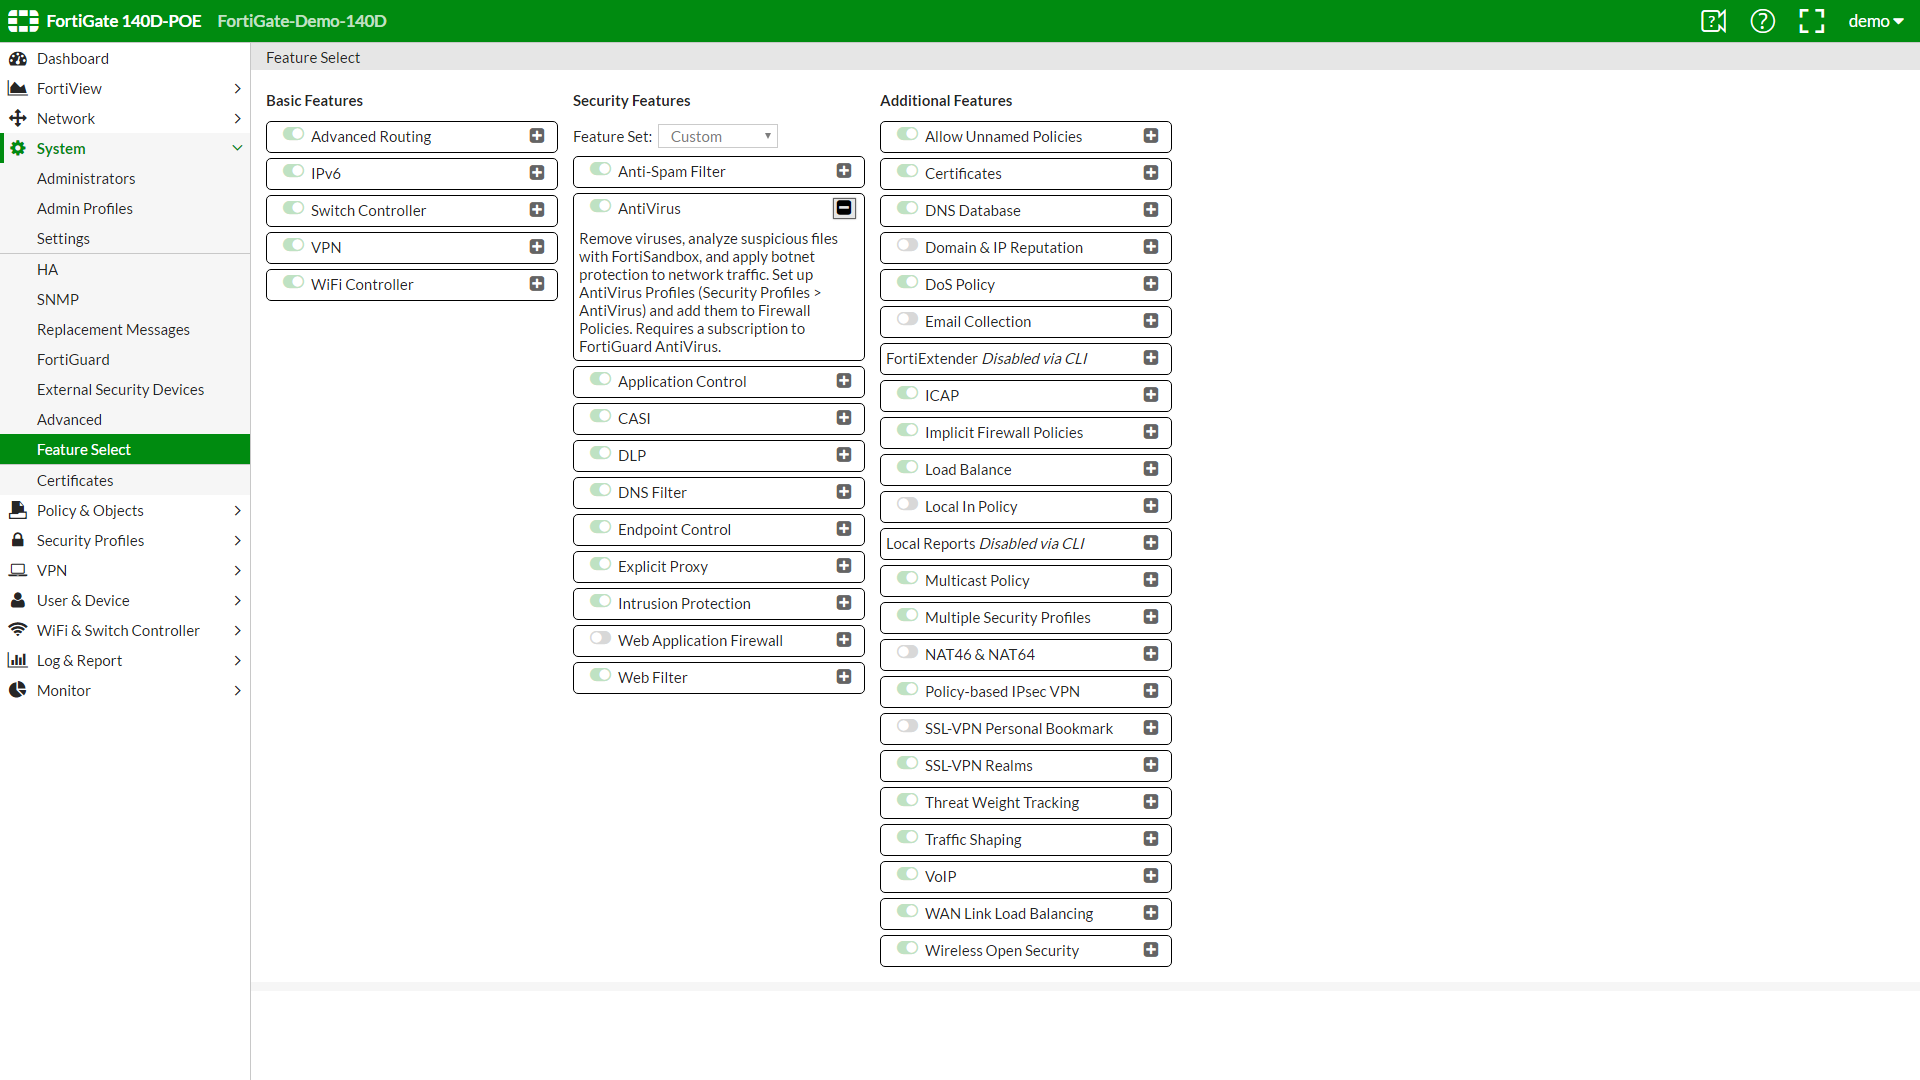Click the help question mark icon
This screenshot has height=1080, width=1920.
pyautogui.click(x=1762, y=21)
